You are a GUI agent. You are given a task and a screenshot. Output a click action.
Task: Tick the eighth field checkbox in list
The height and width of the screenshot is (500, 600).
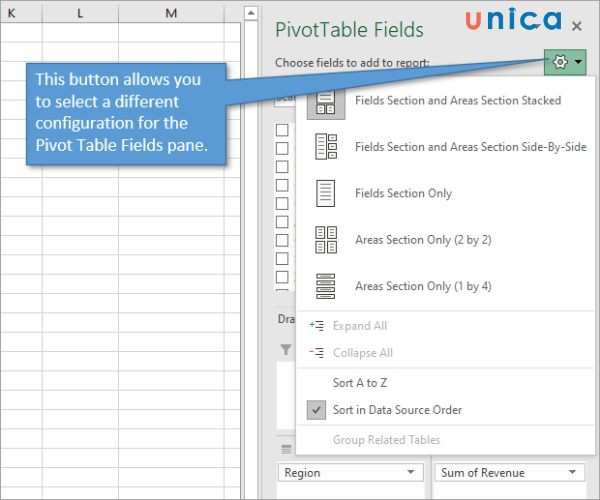click(x=282, y=258)
